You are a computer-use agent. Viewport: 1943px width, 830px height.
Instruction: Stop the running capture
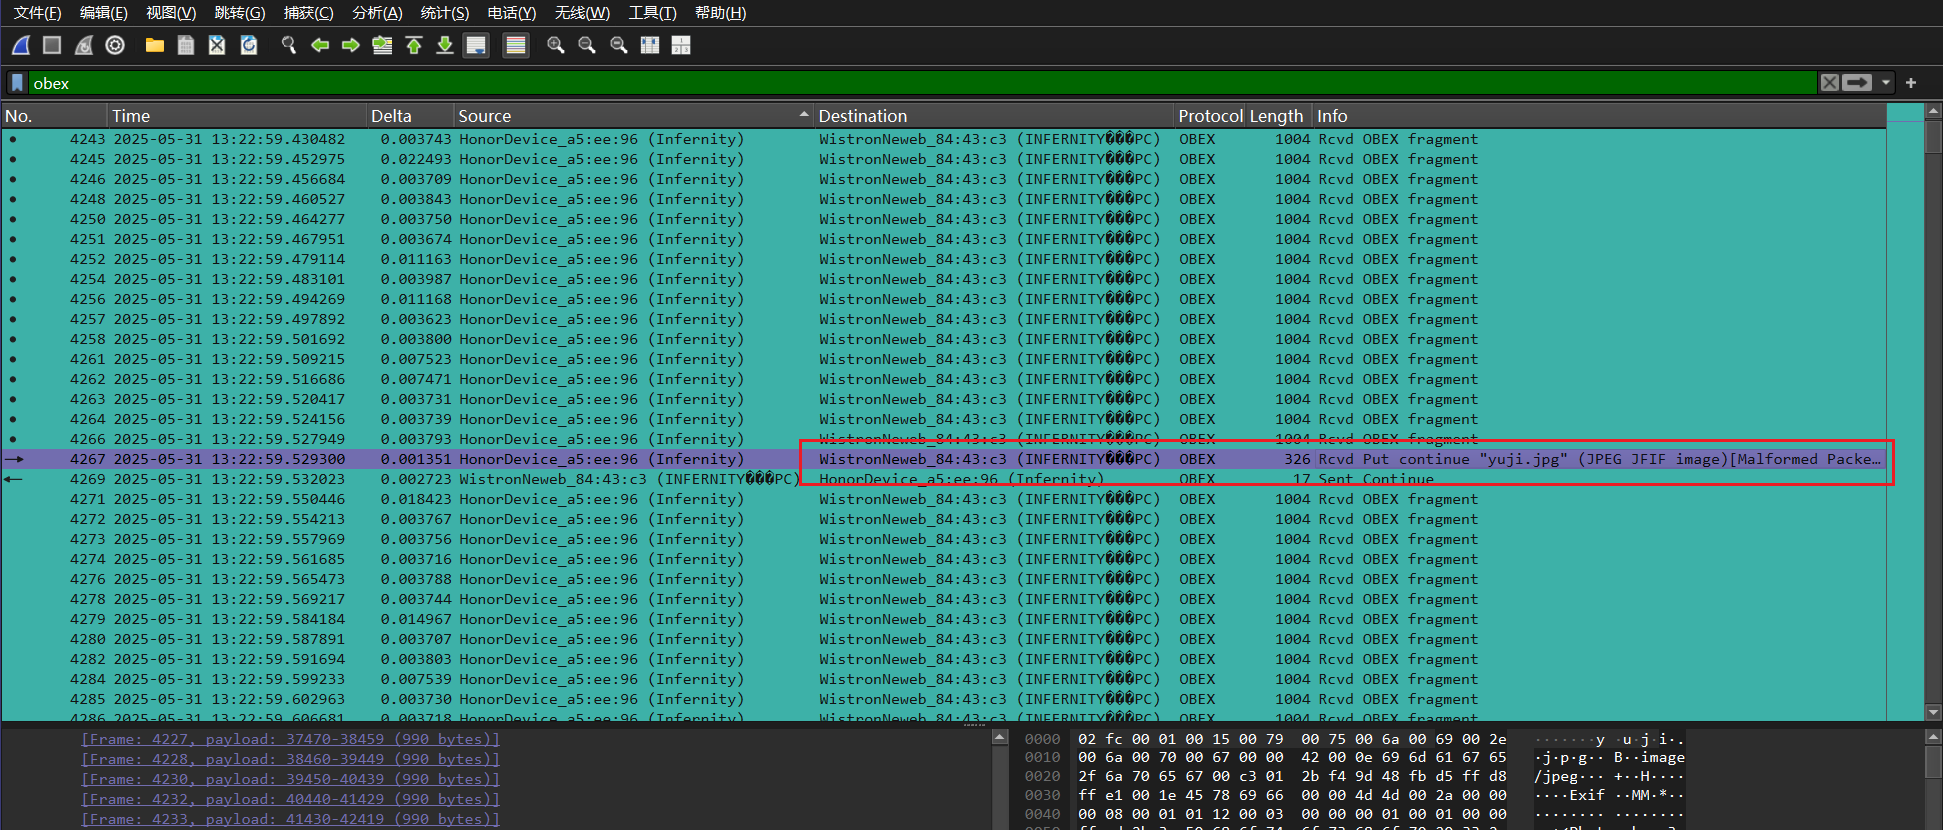point(52,45)
